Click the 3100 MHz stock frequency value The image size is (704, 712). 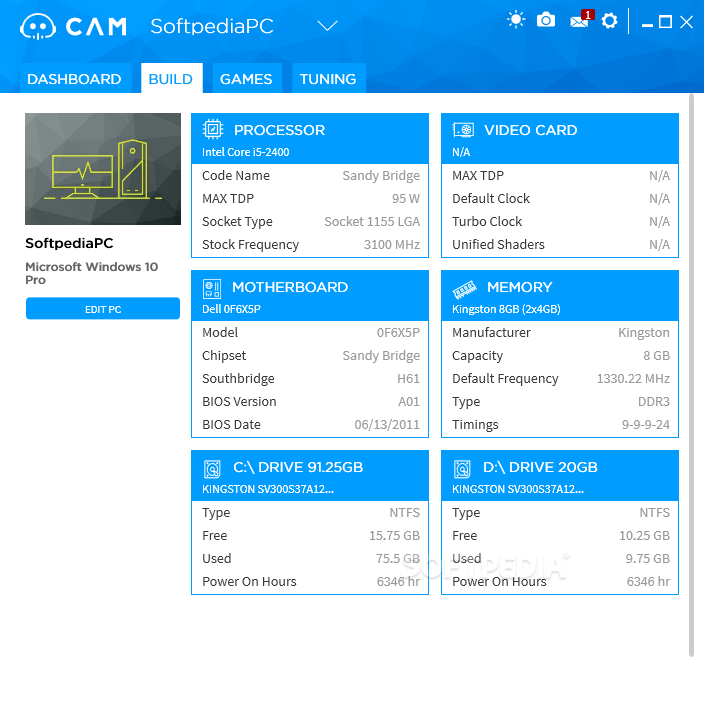[392, 245]
